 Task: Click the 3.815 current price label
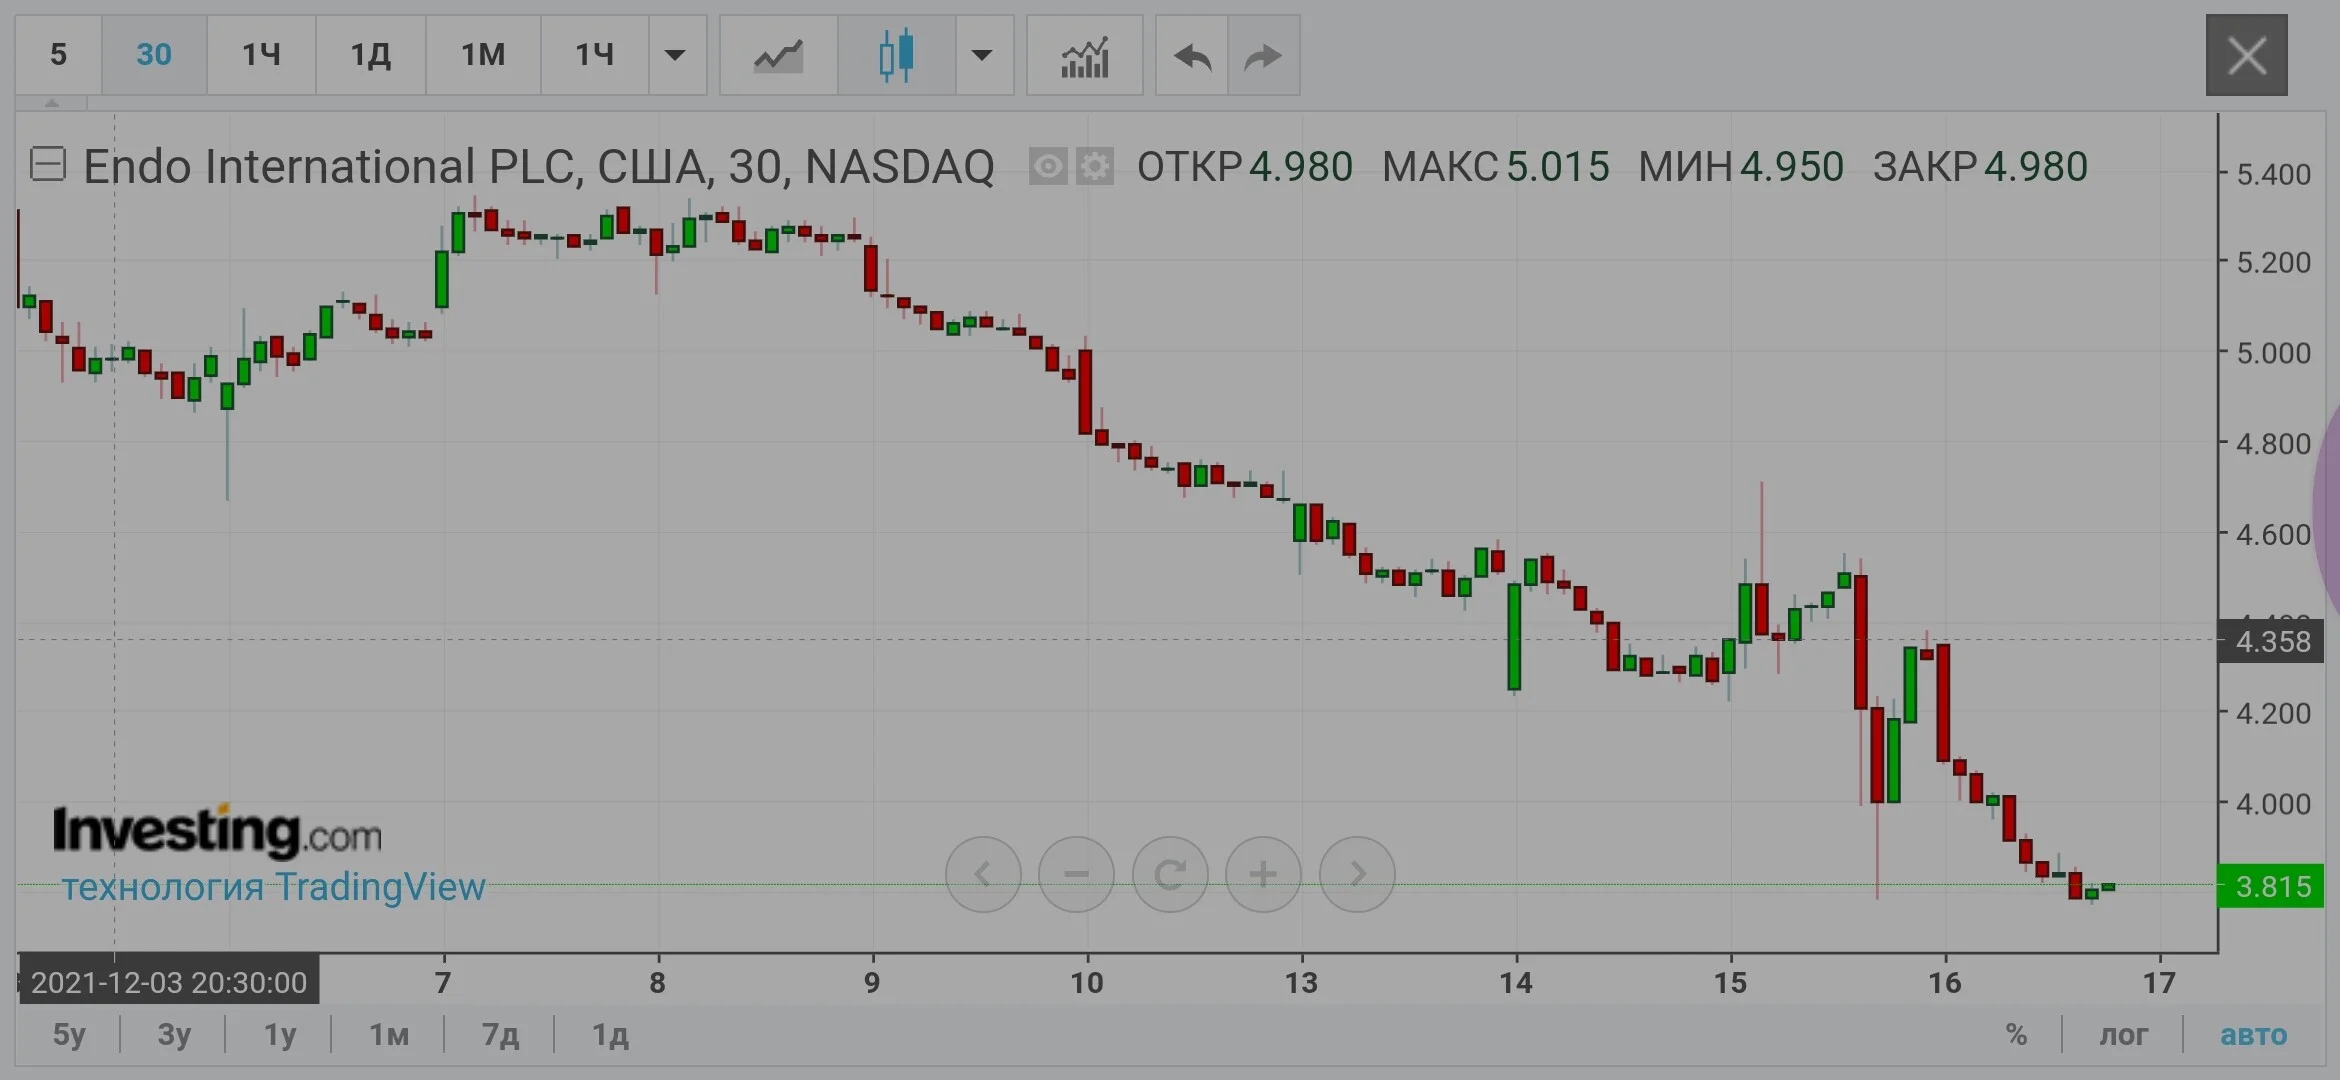(x=2270, y=886)
